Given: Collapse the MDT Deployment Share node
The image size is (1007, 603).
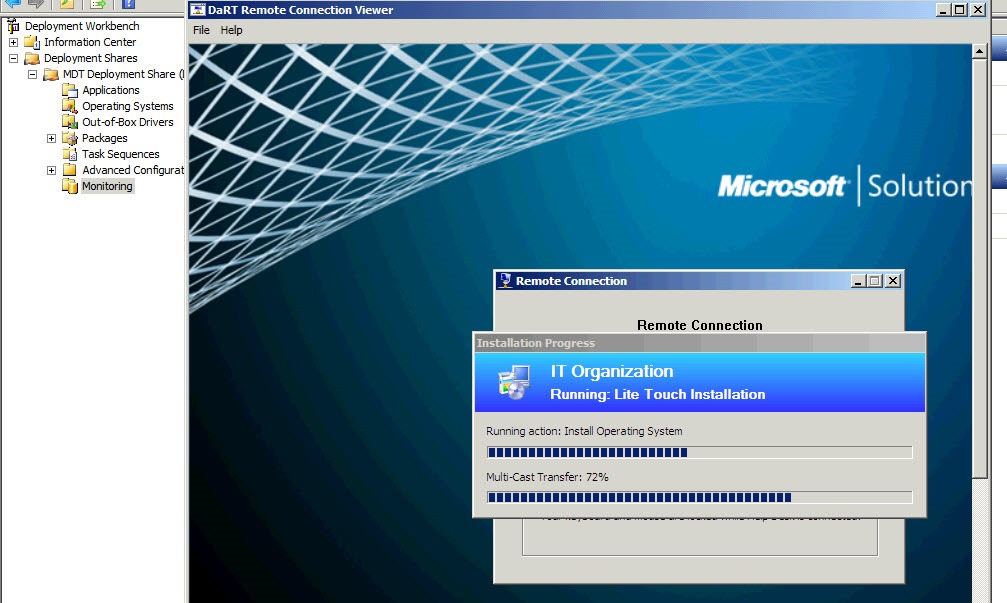Looking at the screenshot, I should [32, 74].
